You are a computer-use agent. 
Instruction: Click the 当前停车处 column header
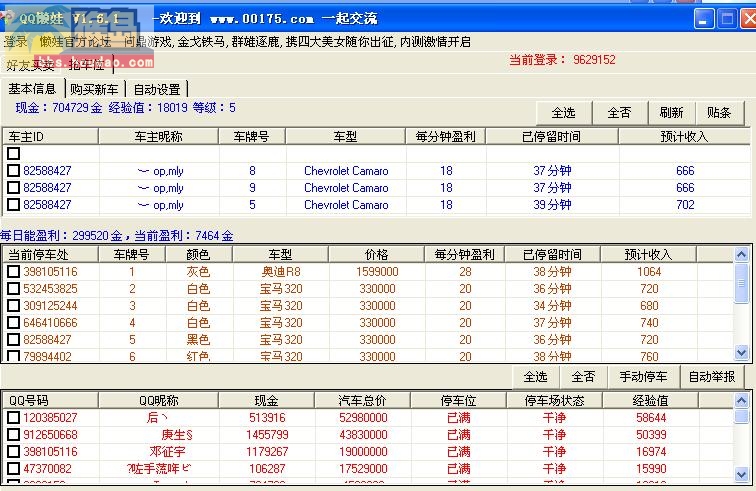(x=51, y=254)
